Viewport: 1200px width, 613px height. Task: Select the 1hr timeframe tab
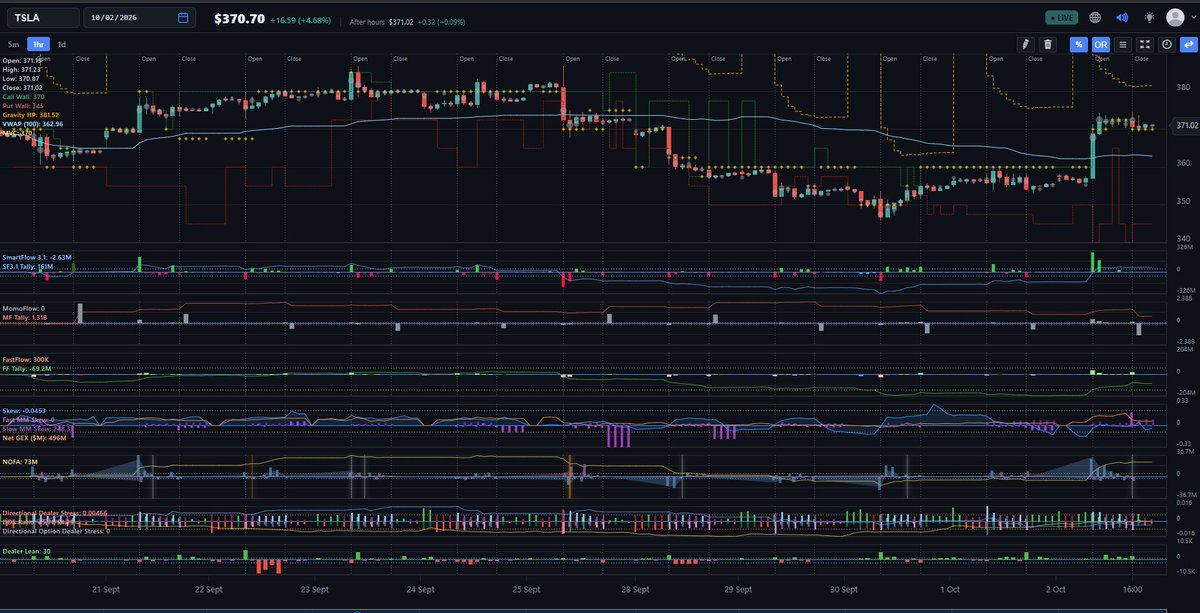point(39,44)
